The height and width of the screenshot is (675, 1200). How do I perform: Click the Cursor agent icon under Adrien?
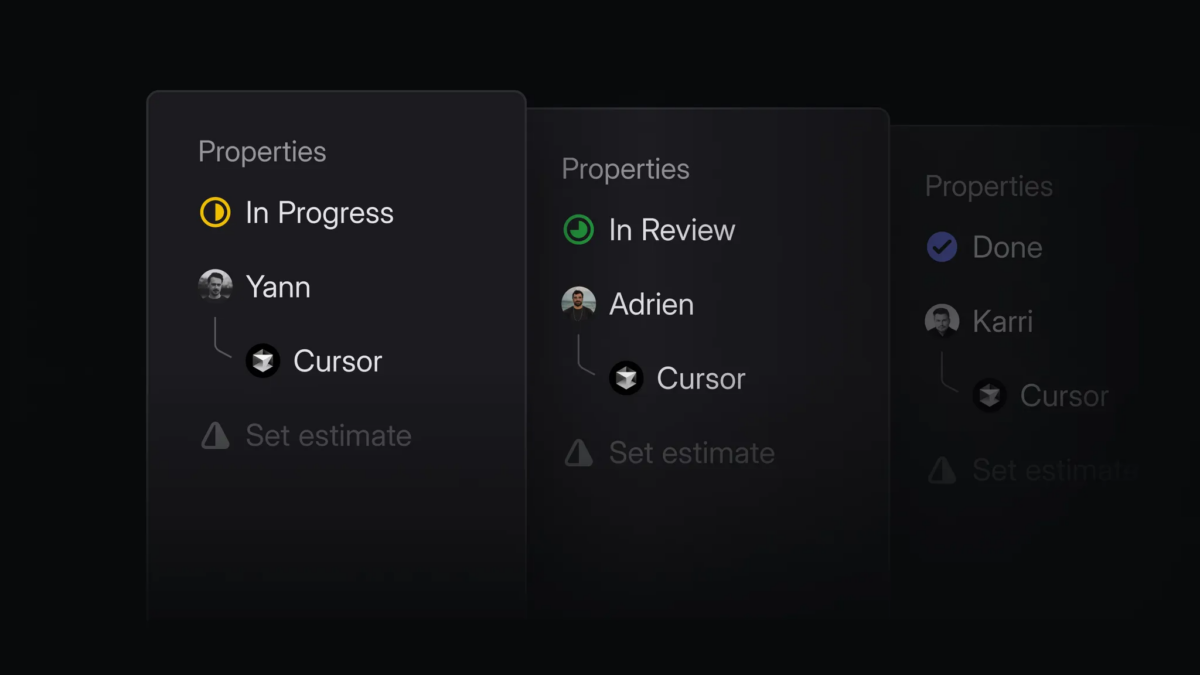click(627, 378)
